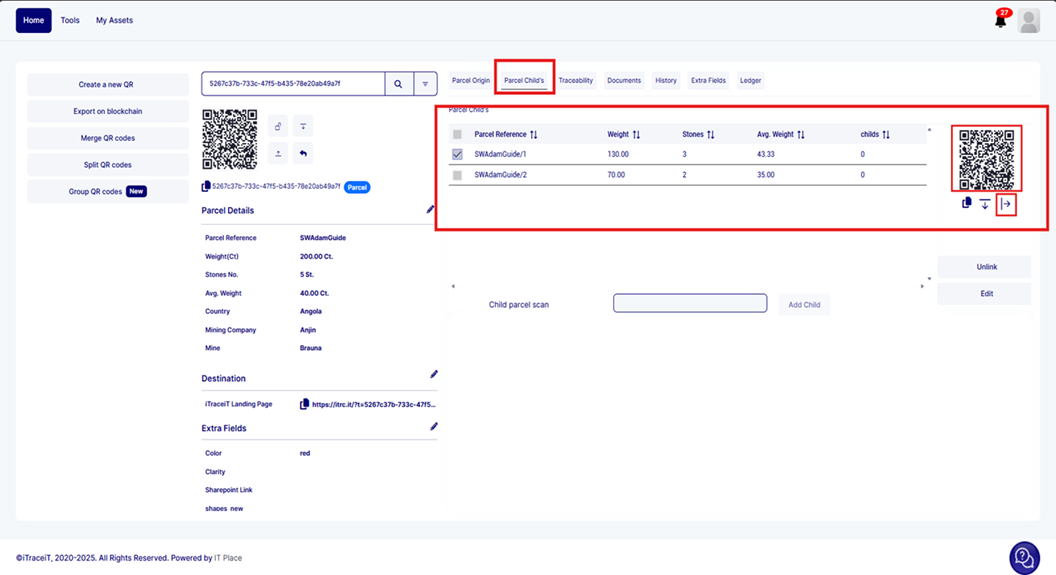Click the unlock padlock icon beside QR code
This screenshot has width=1056, height=575.
278,126
